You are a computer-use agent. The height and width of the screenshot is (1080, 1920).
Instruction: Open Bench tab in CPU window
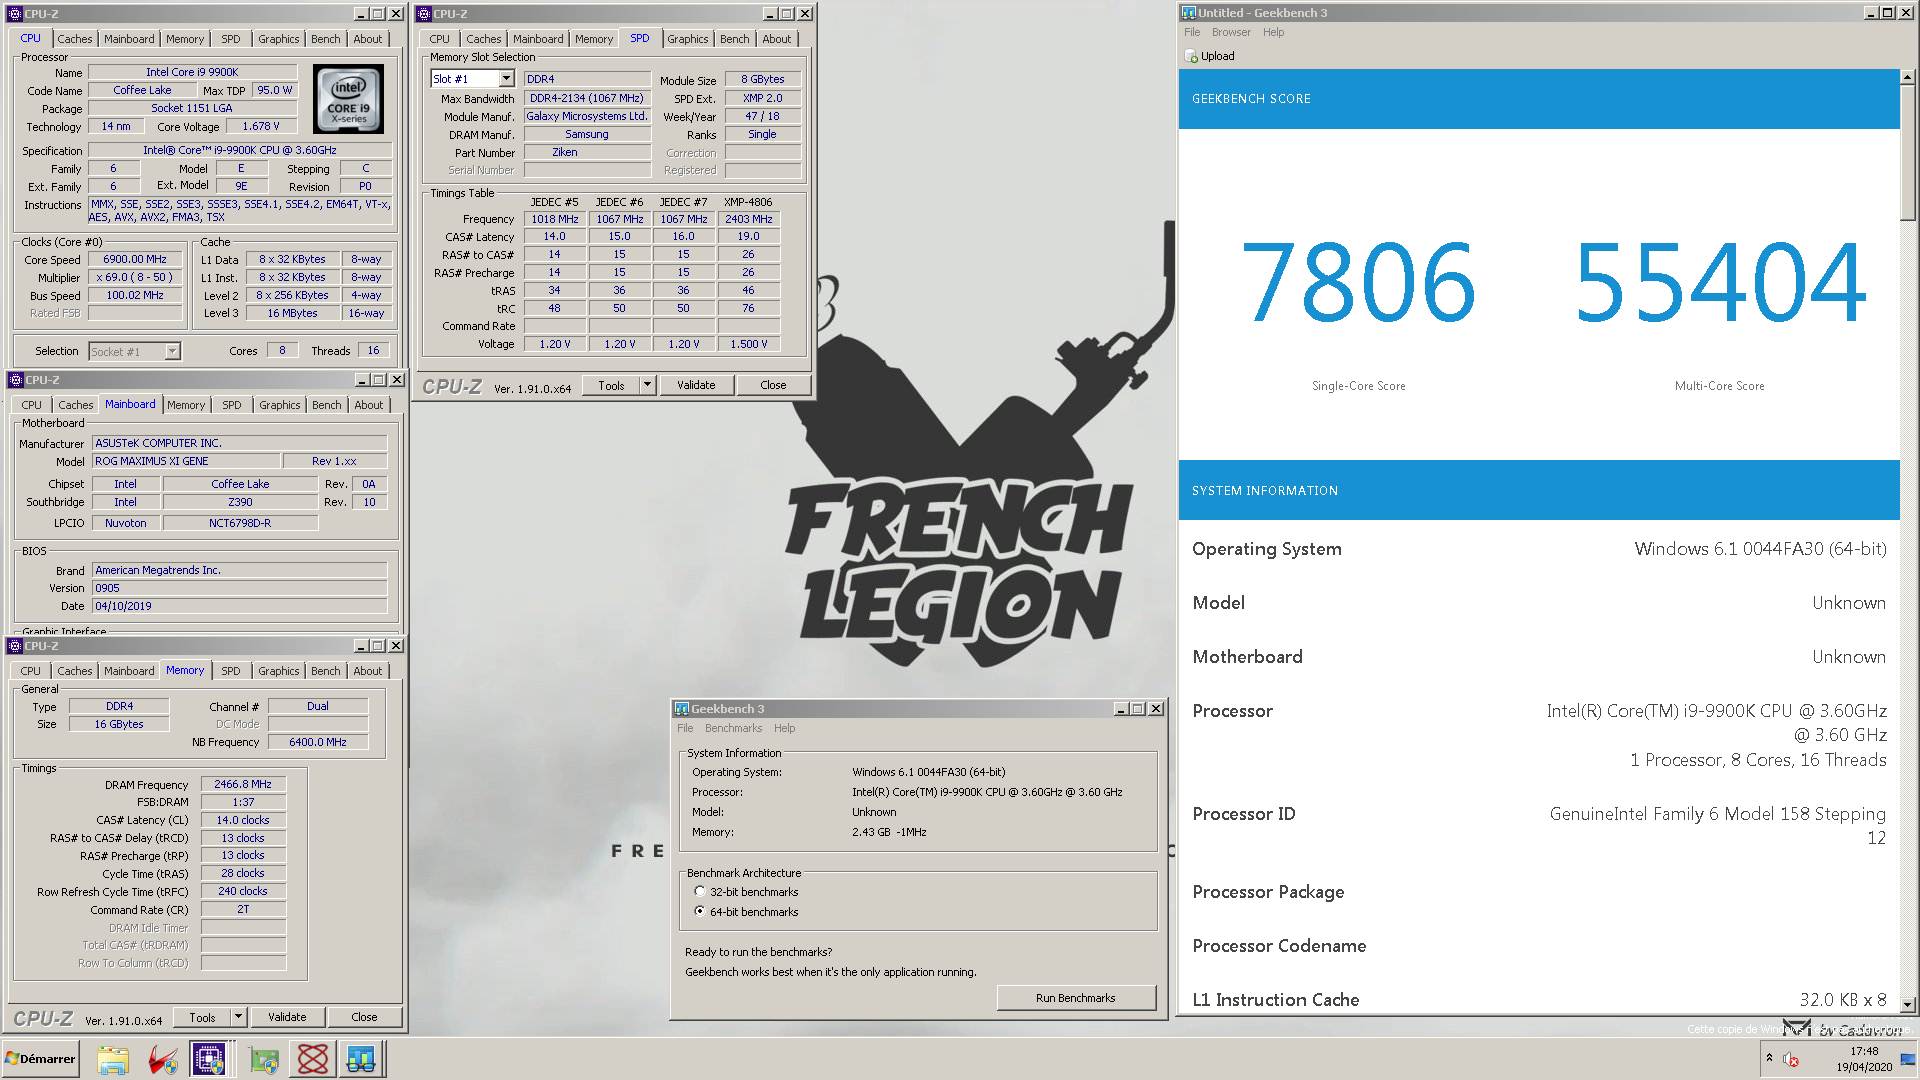click(x=326, y=39)
